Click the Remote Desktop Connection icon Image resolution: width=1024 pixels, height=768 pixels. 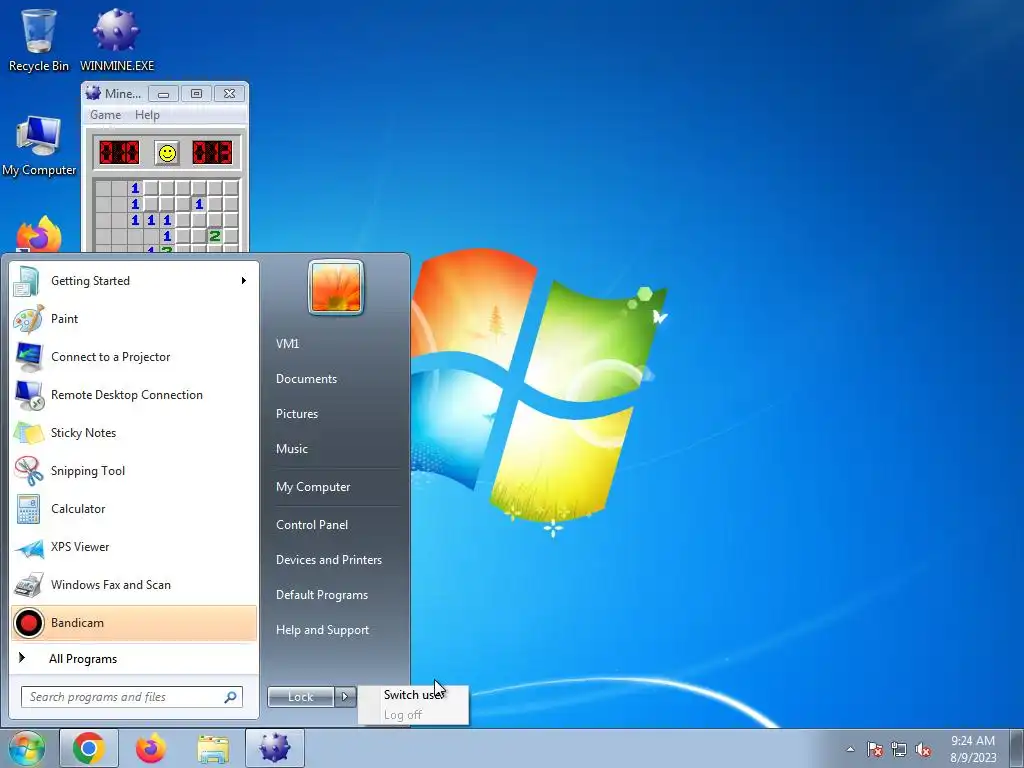(28, 395)
